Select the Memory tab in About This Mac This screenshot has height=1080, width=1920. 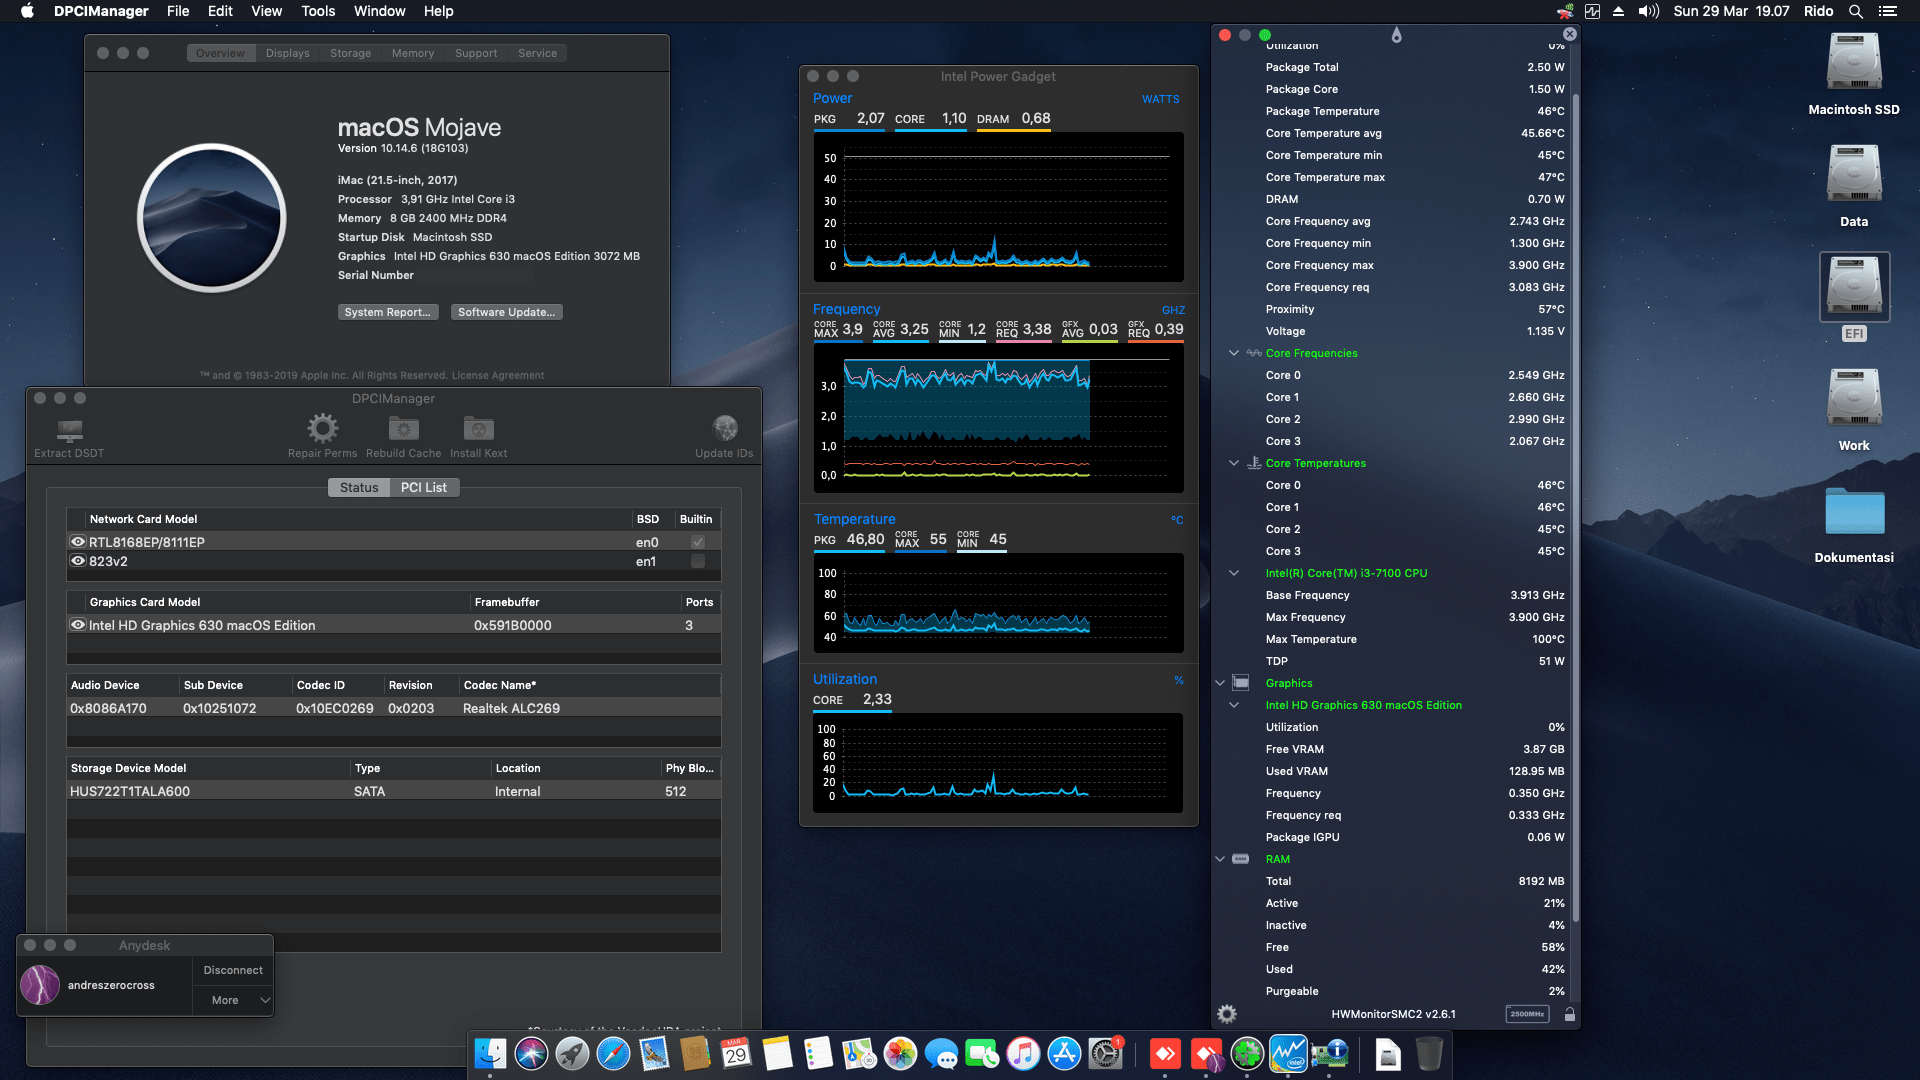pyautogui.click(x=413, y=53)
